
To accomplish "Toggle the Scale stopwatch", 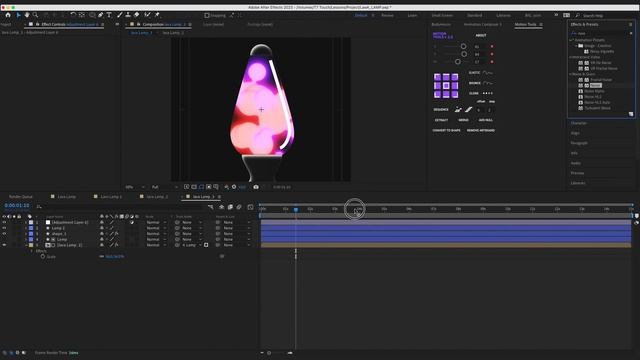I will click(x=43, y=257).
